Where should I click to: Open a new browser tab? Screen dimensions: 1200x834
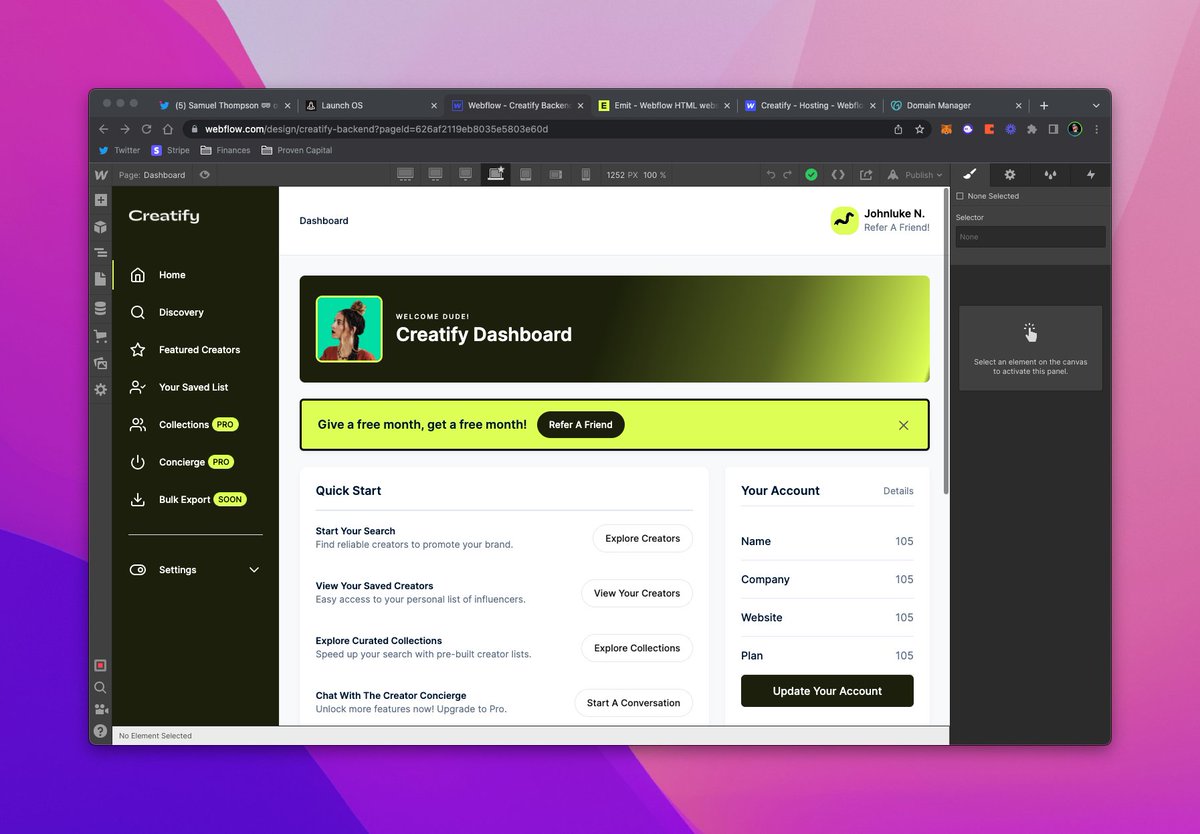click(x=1044, y=105)
